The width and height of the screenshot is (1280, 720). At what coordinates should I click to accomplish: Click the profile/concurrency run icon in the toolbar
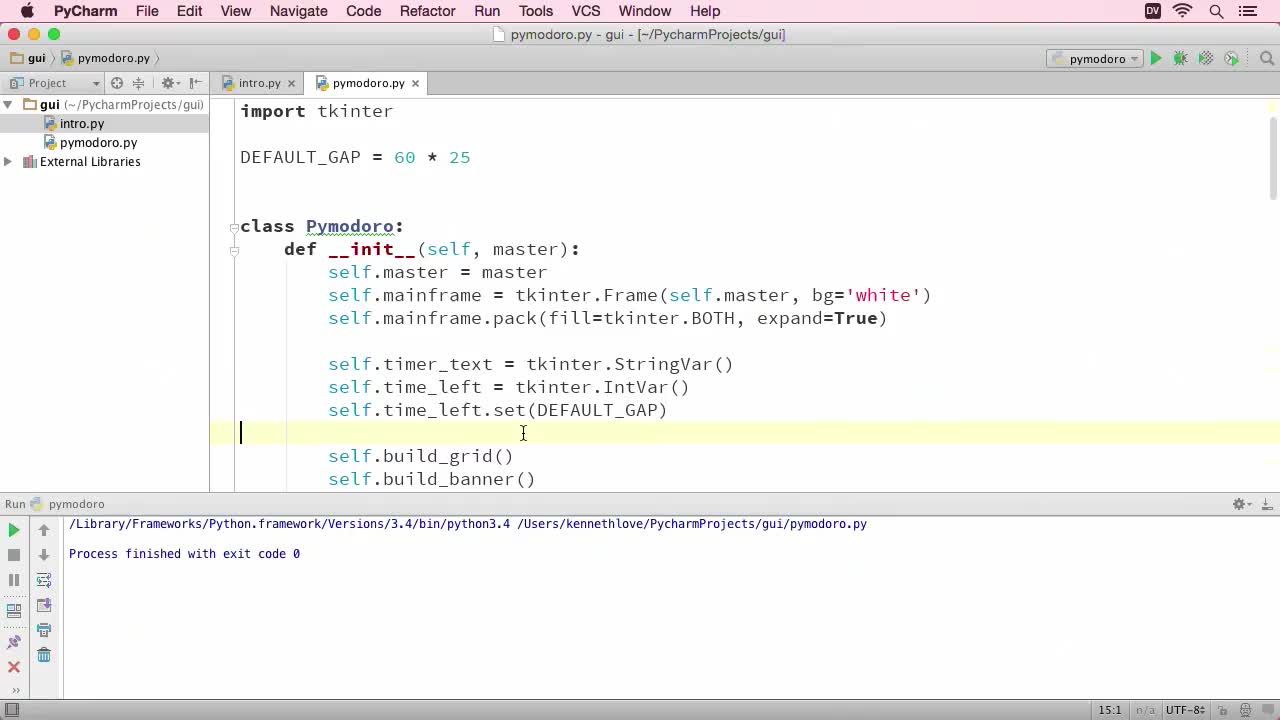tap(1232, 59)
